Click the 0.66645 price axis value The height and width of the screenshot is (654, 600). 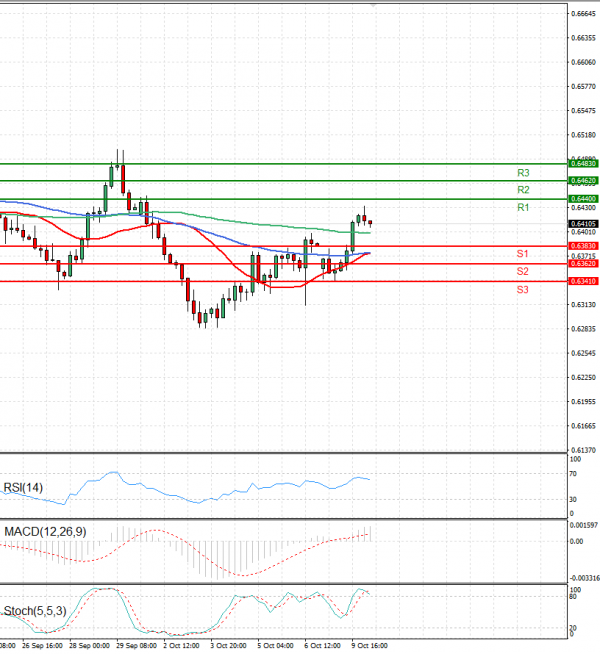click(x=583, y=14)
